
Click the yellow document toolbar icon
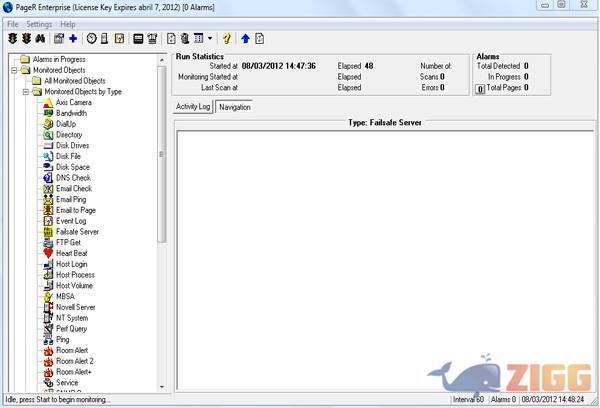coord(119,39)
